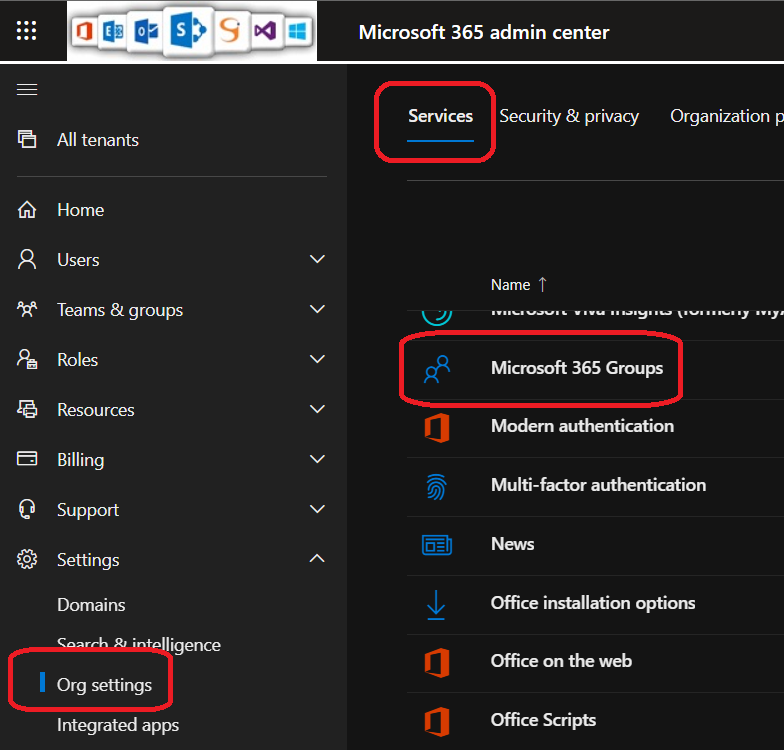The width and height of the screenshot is (784, 750).
Task: Click the Modern authentication Office icon
Action: point(437,427)
